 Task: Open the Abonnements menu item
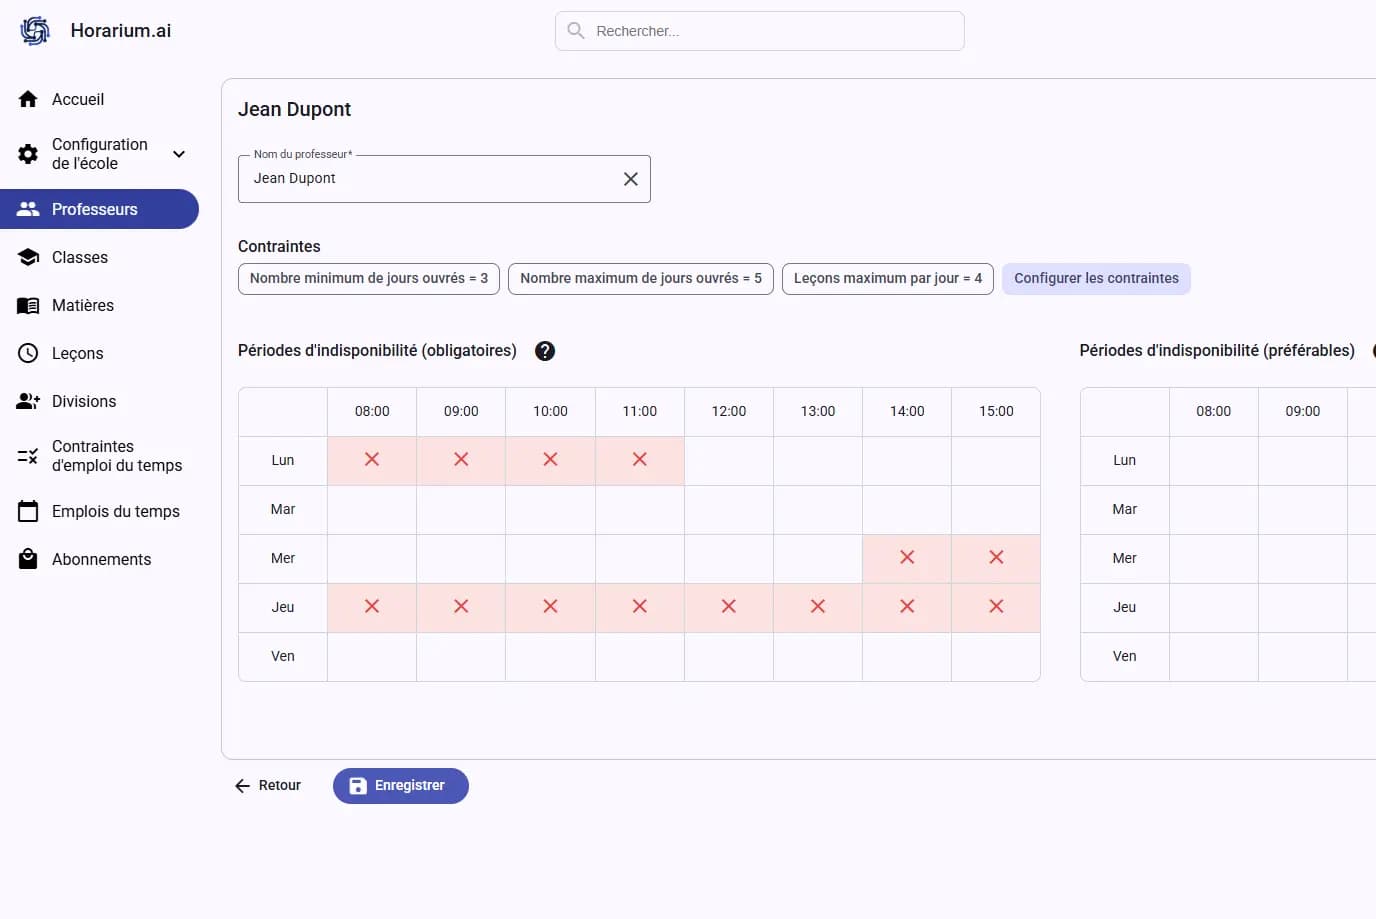click(101, 559)
